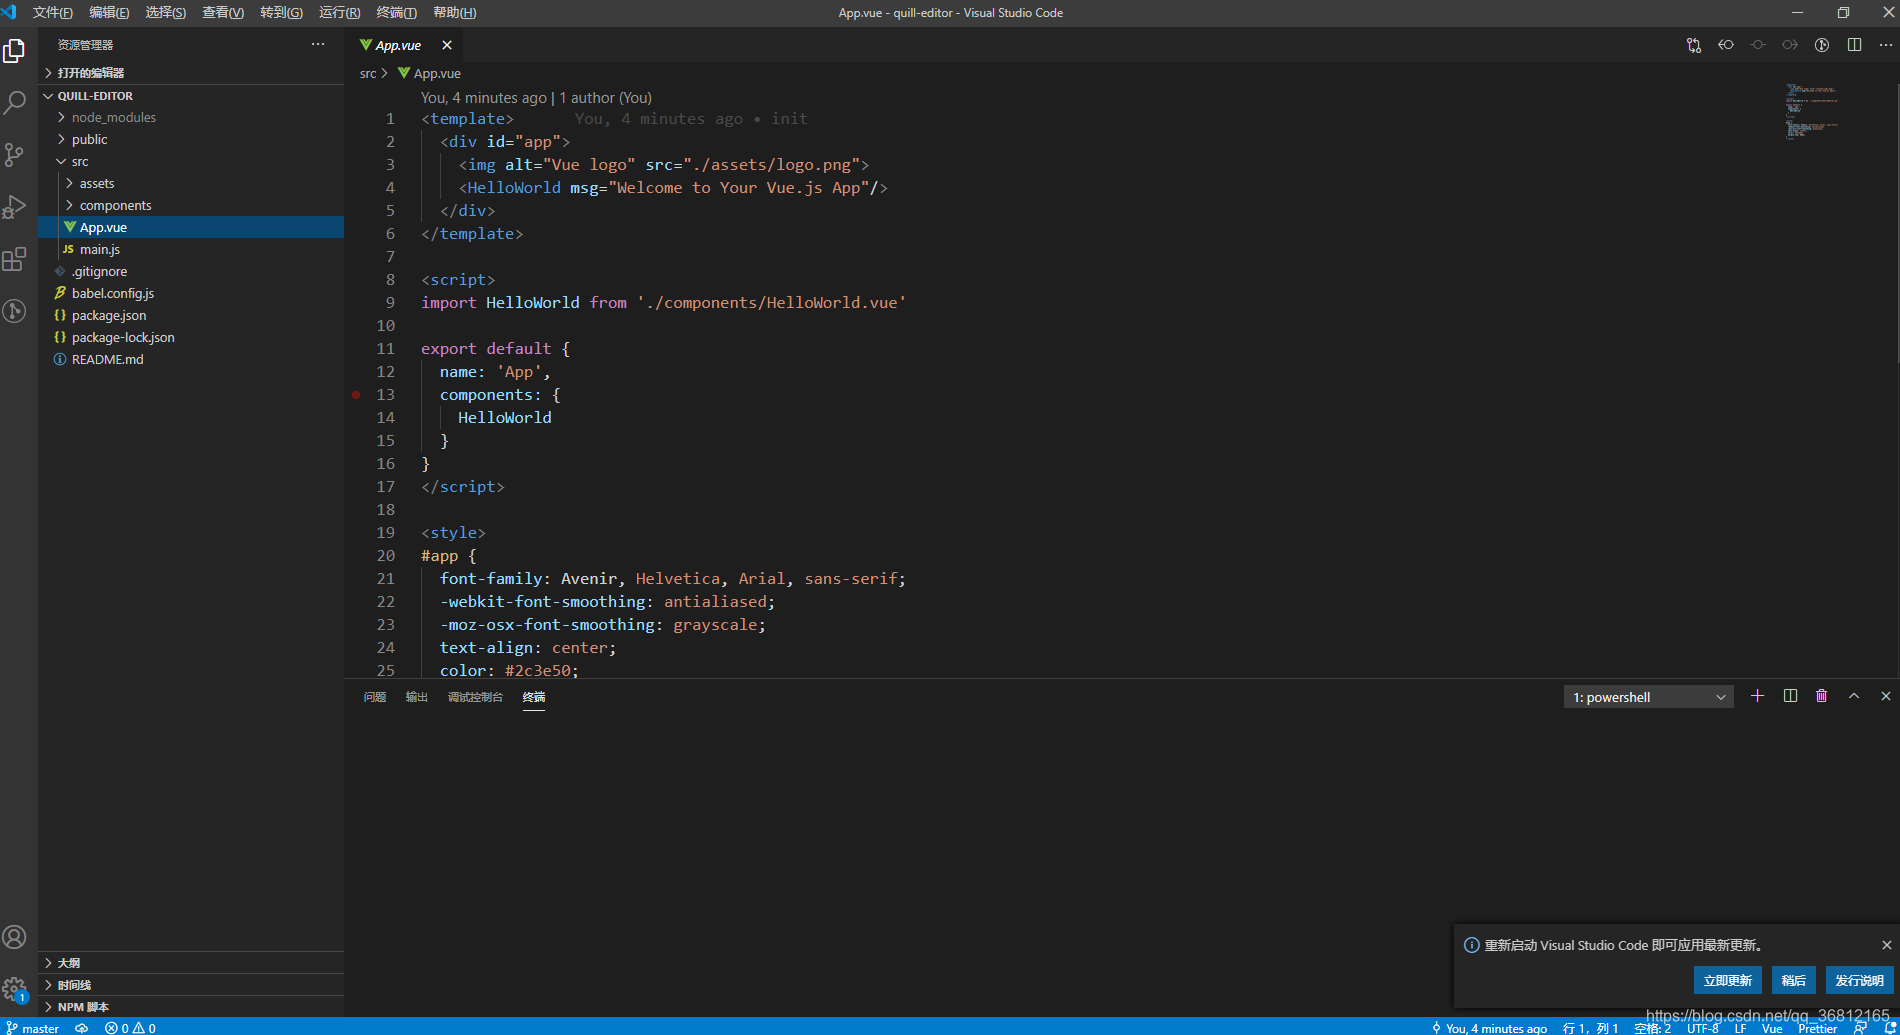Image resolution: width=1900 pixels, height=1035 pixels.
Task: Open the Explorer view in activity bar
Action: pos(15,50)
